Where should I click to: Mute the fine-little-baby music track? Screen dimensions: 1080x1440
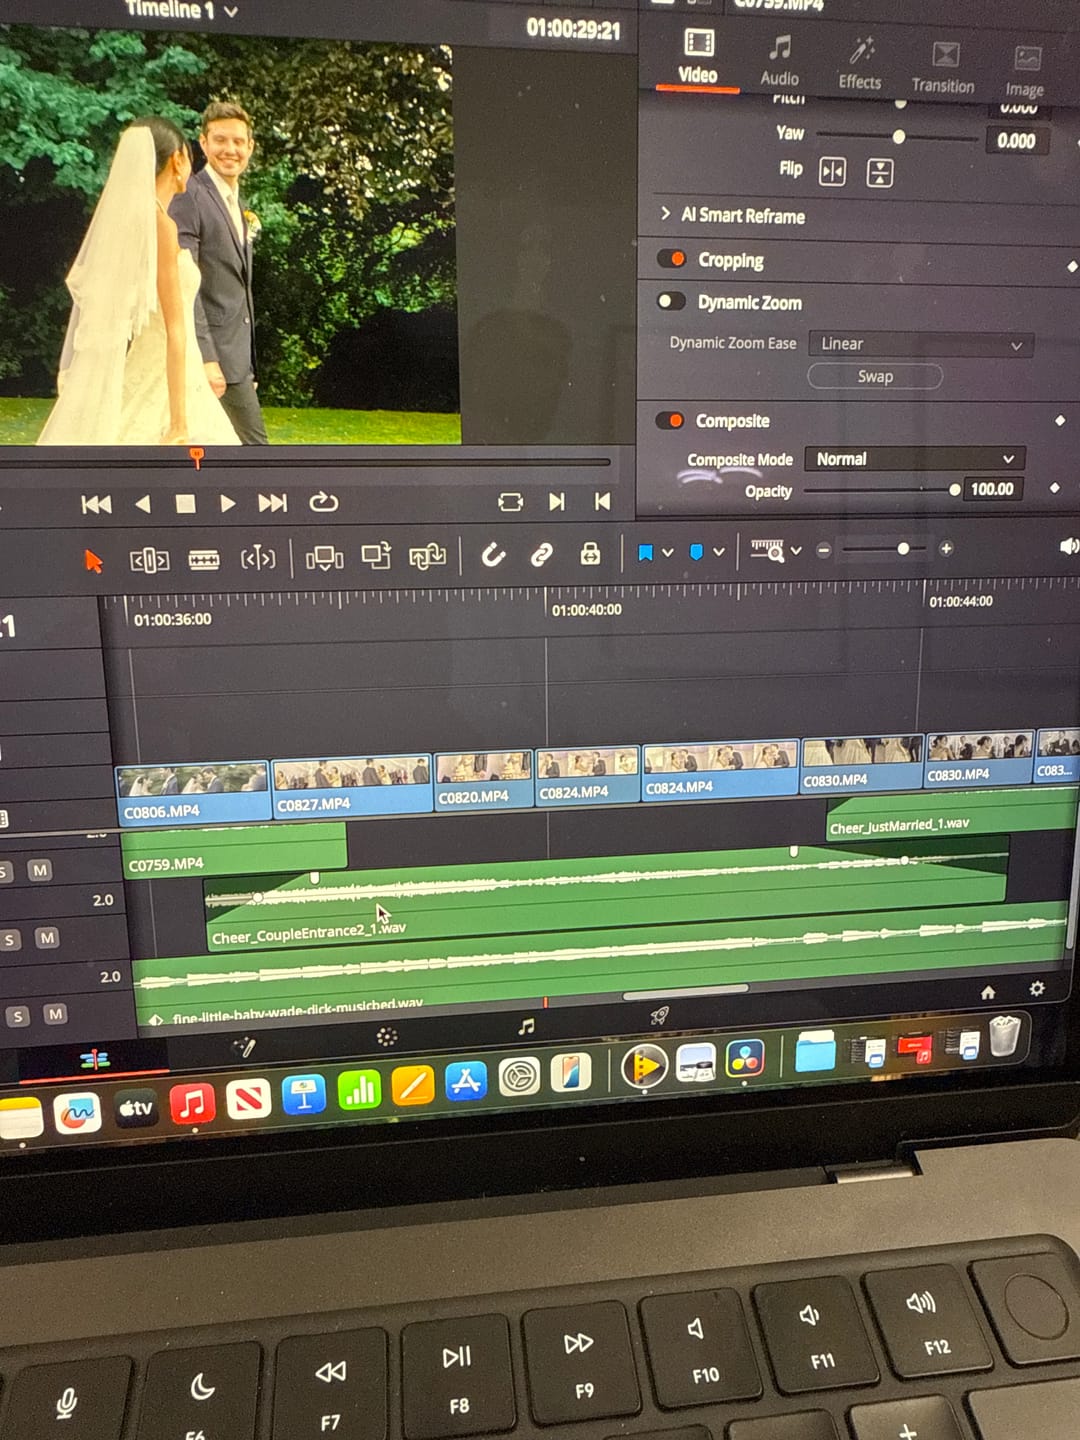(55, 1014)
